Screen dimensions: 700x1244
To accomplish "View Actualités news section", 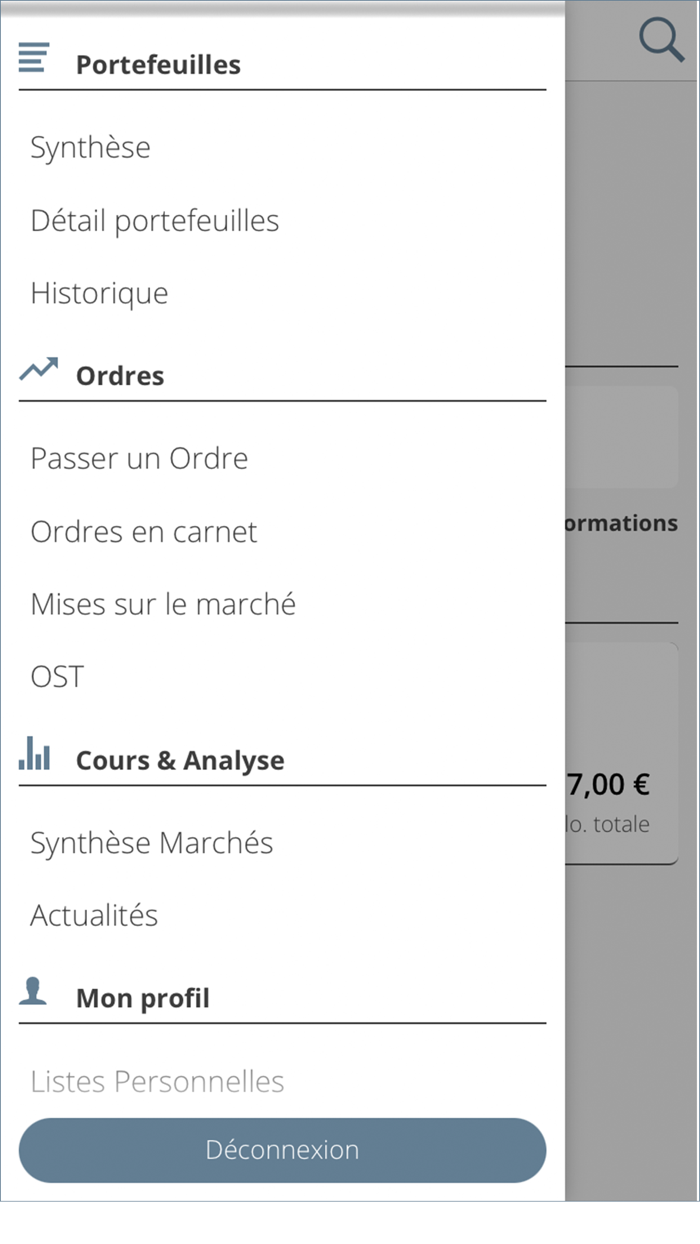I will pyautogui.click(x=94, y=915).
